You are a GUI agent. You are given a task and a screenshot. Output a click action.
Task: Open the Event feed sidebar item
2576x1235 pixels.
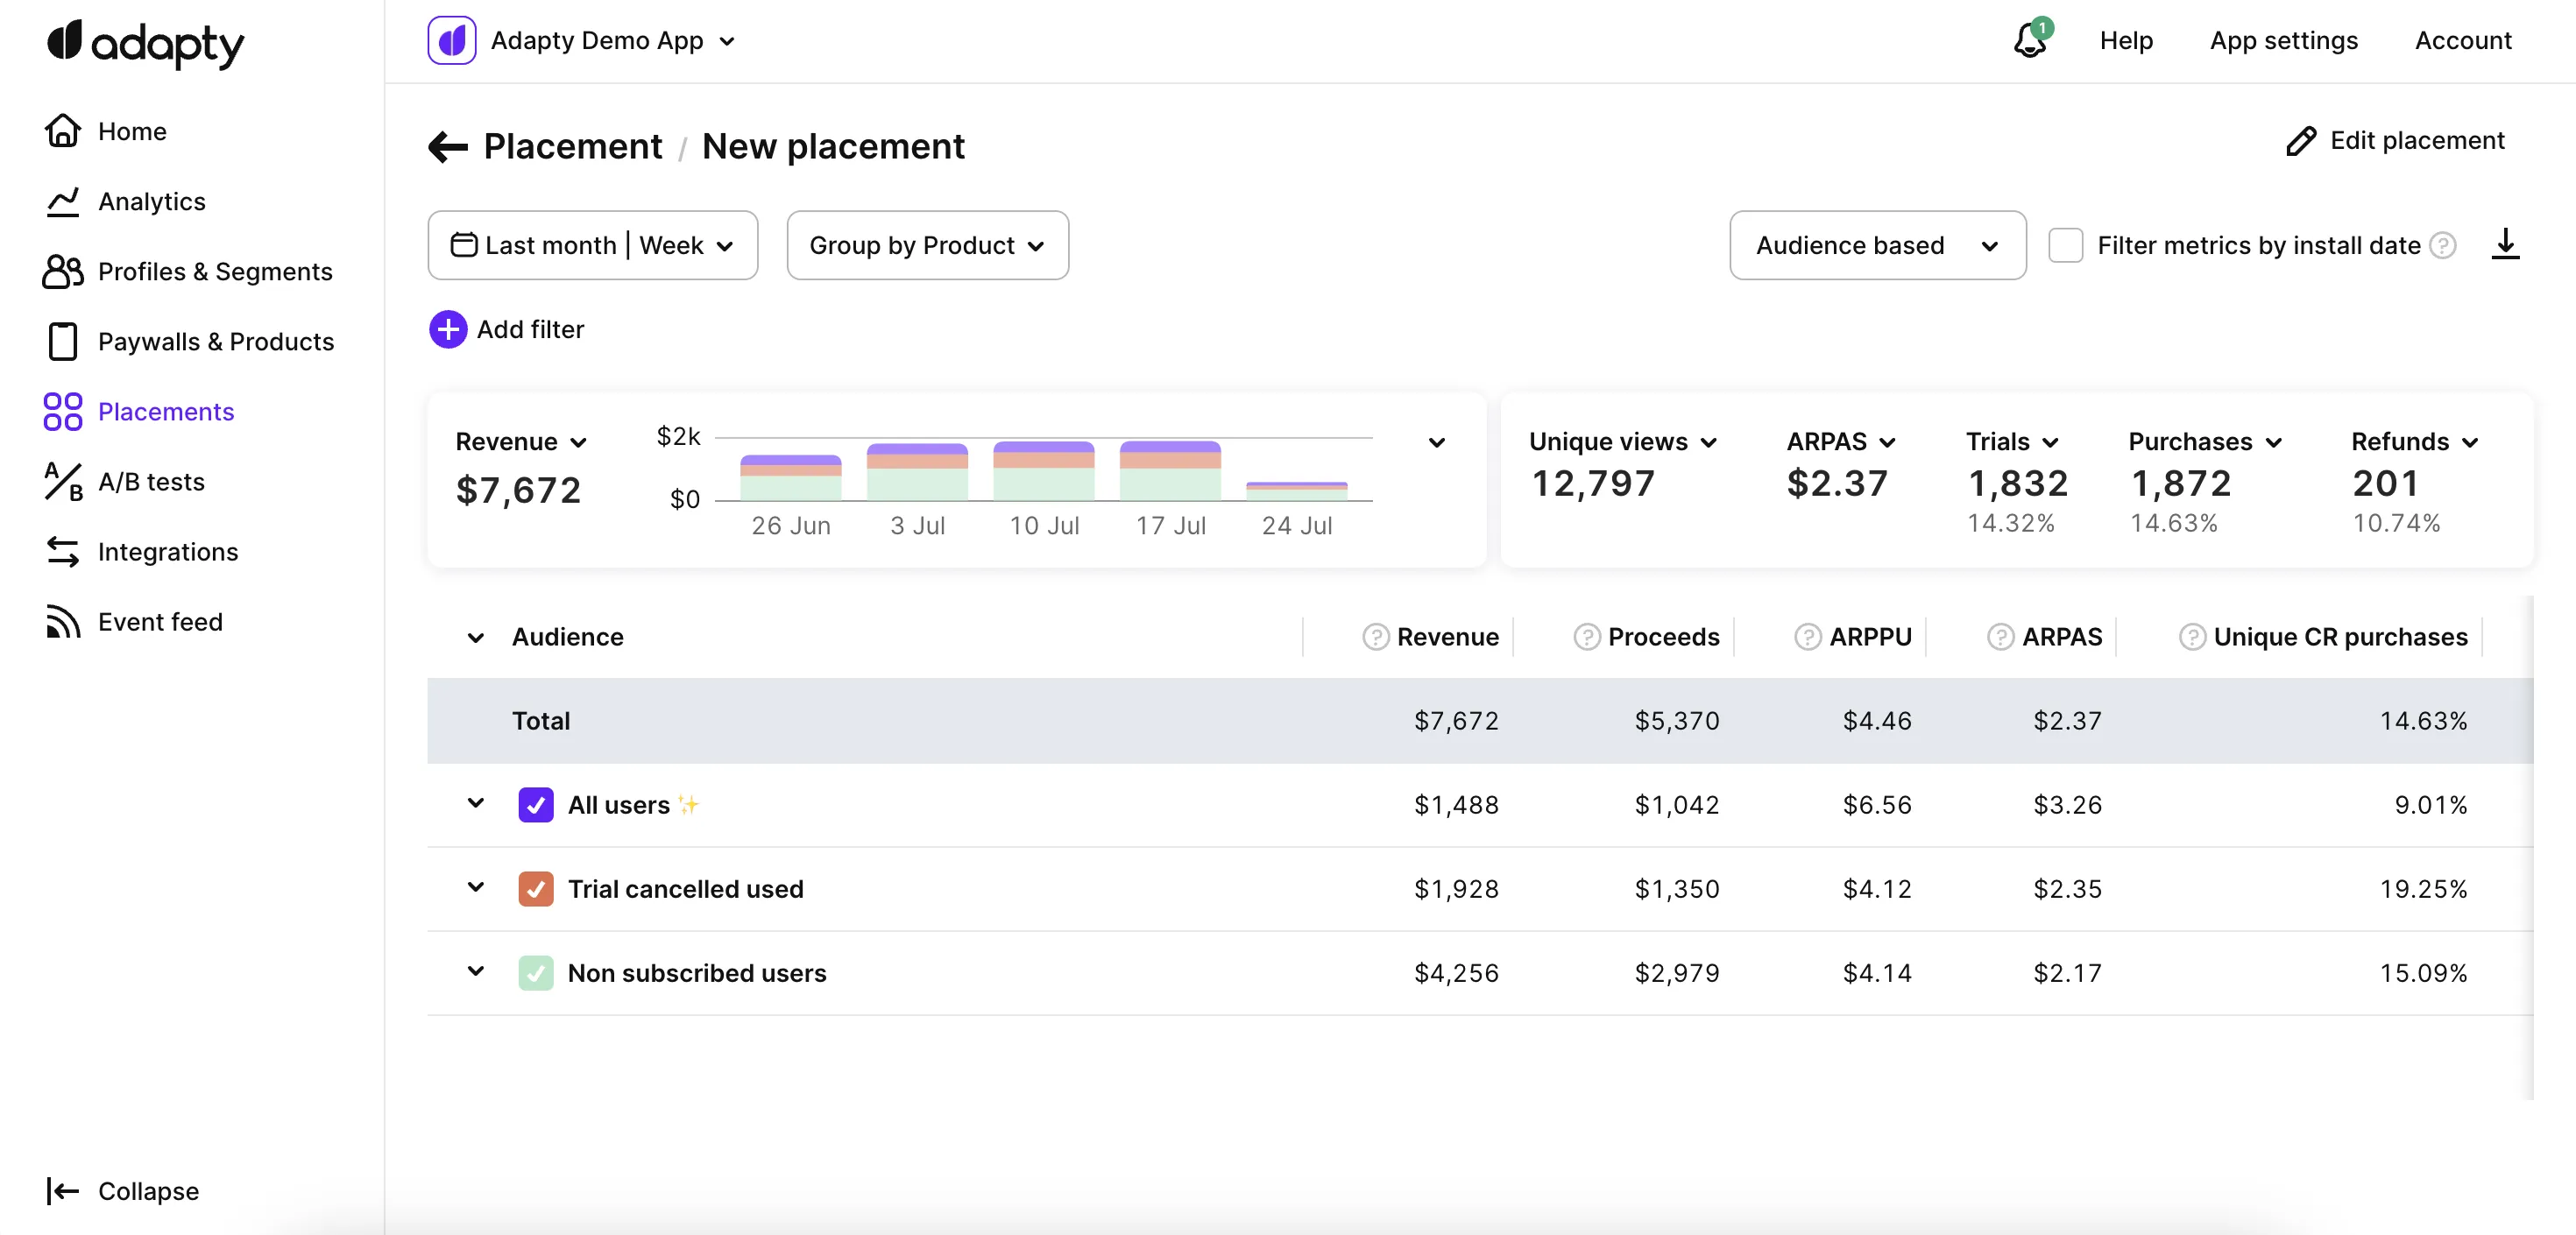[160, 622]
